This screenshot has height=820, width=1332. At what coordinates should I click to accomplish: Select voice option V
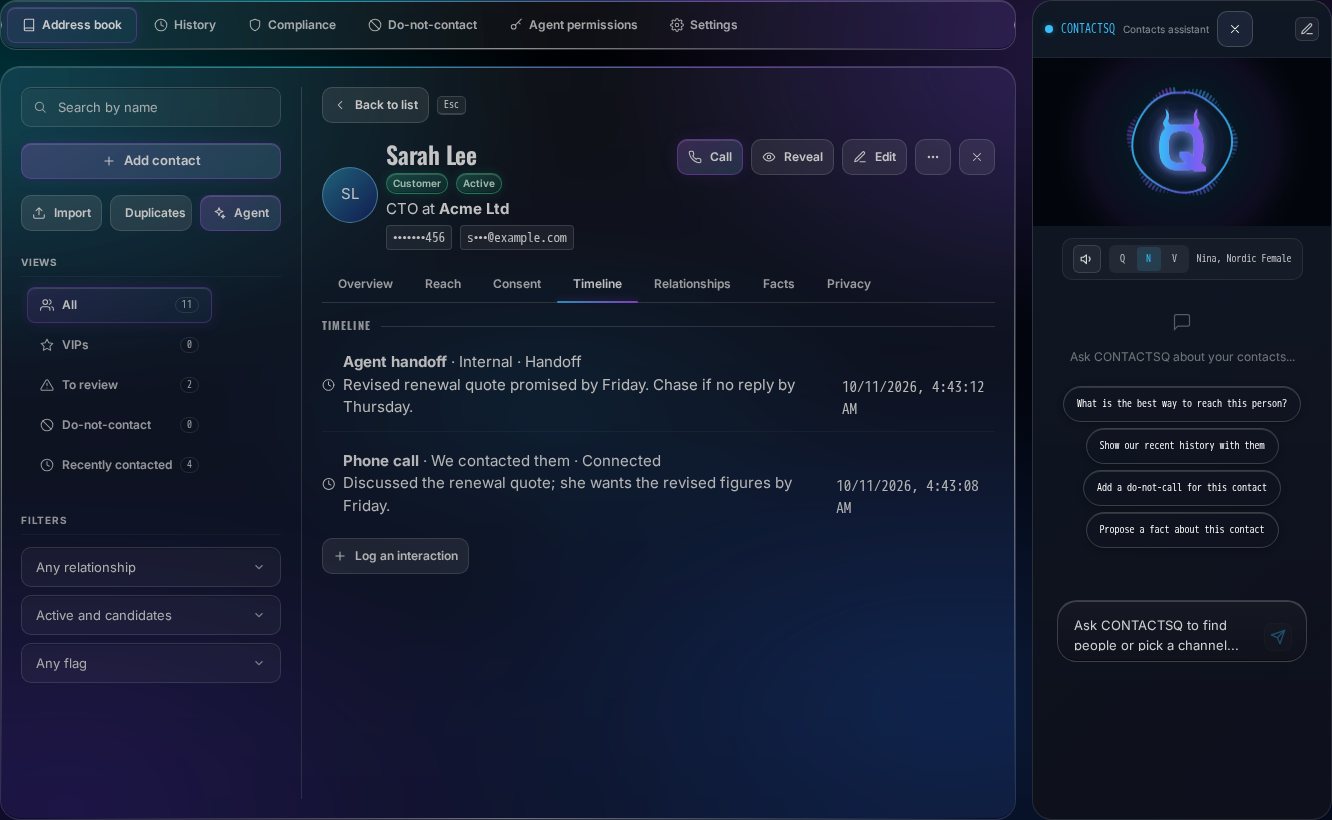(1174, 259)
